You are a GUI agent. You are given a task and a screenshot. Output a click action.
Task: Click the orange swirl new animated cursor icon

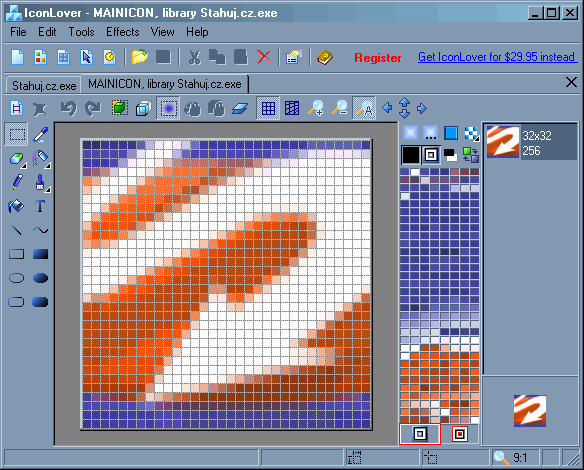pyautogui.click(x=110, y=58)
